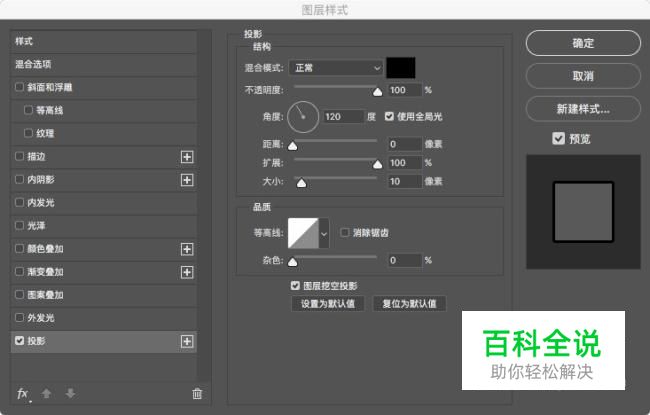Open the contour picker dropdown arrow
Viewport: 650px width, 415px height.
pos(324,233)
